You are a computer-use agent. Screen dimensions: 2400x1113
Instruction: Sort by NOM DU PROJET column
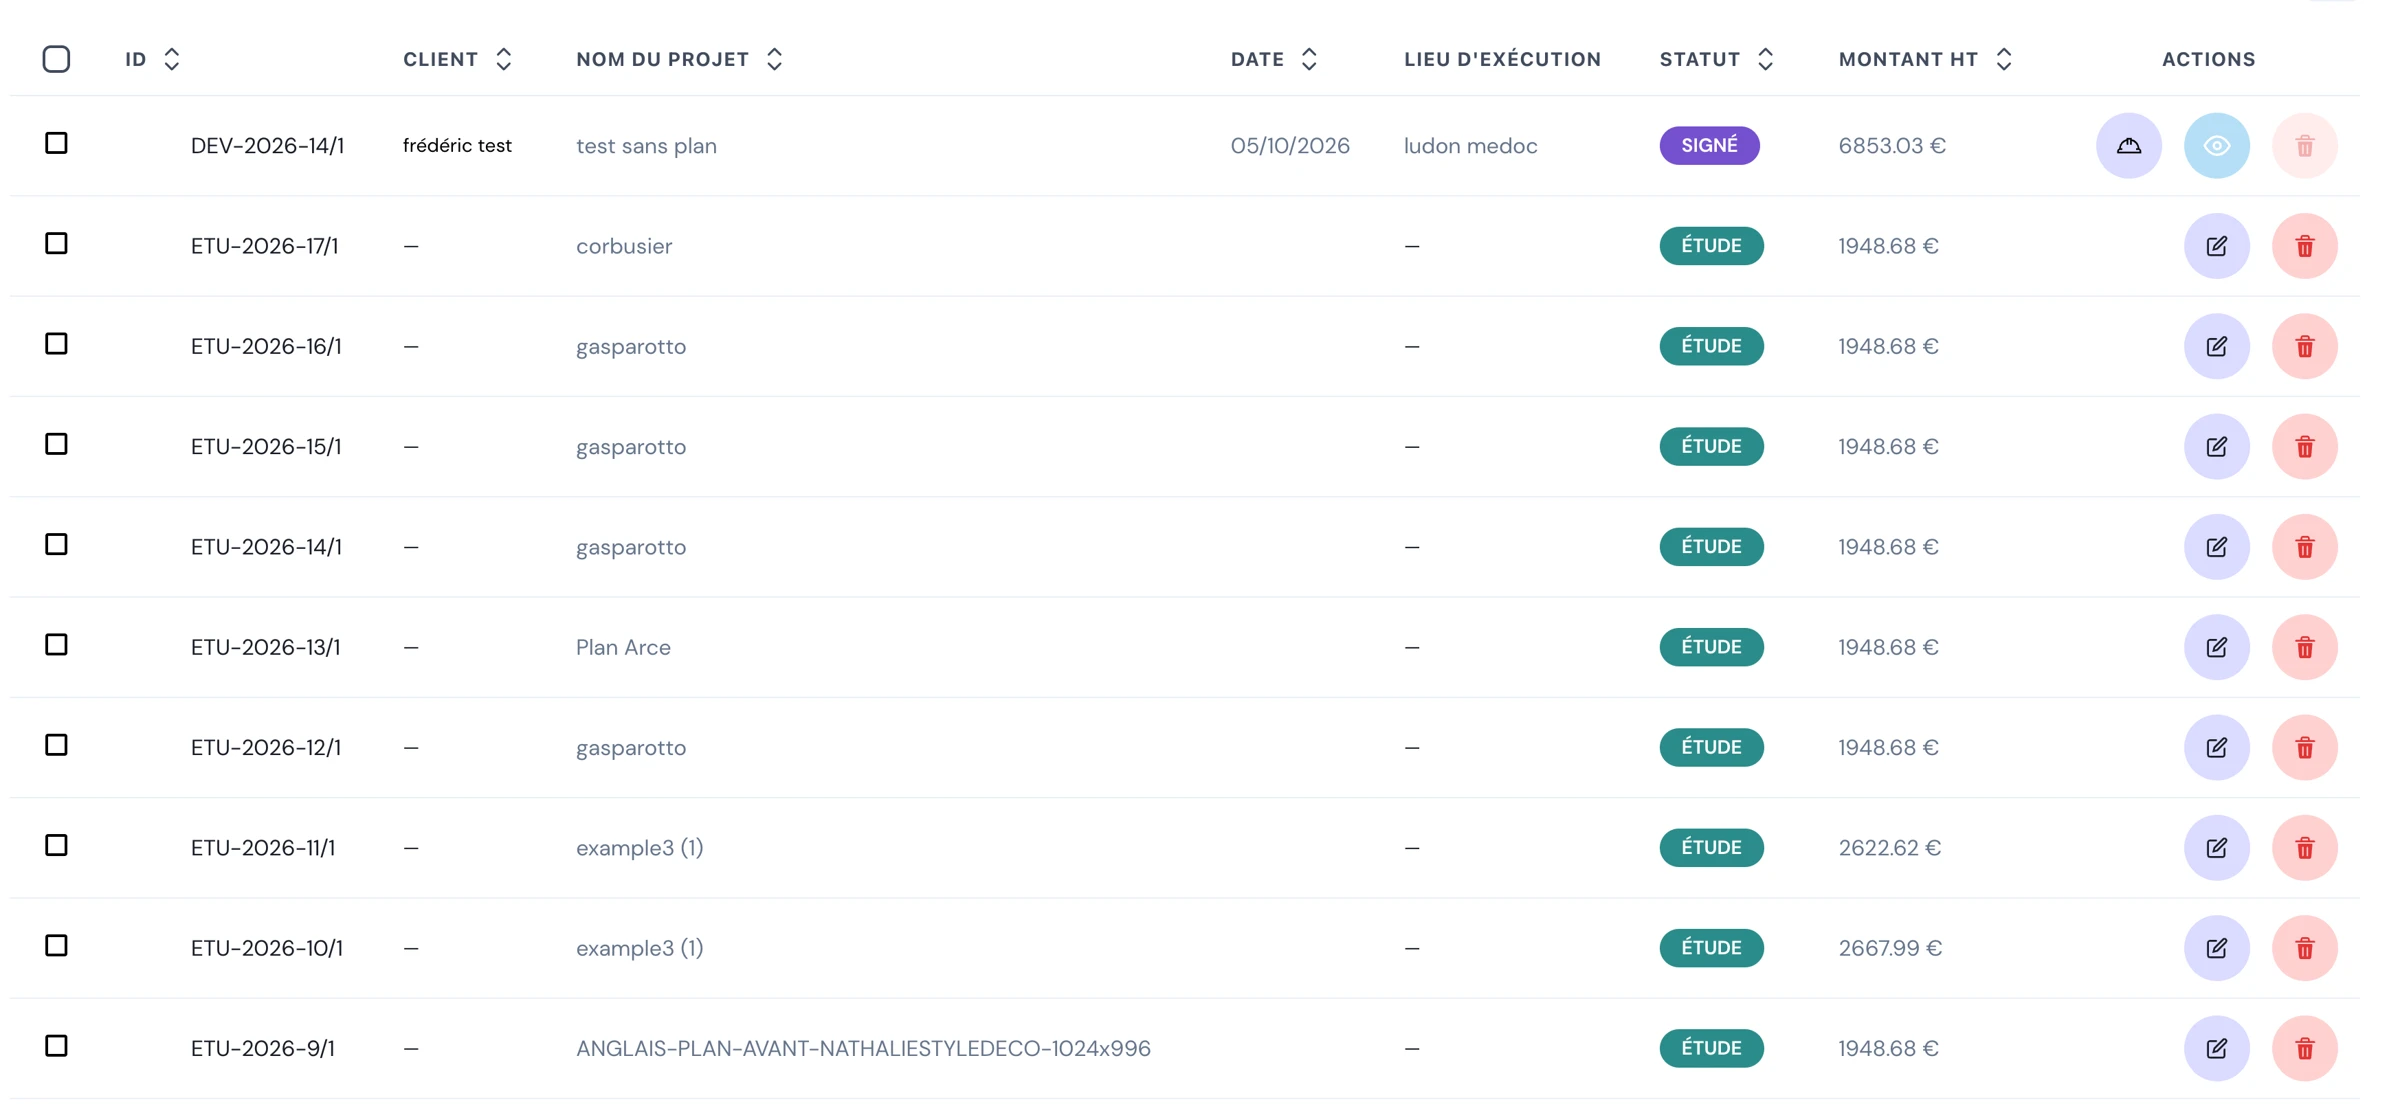tap(774, 59)
